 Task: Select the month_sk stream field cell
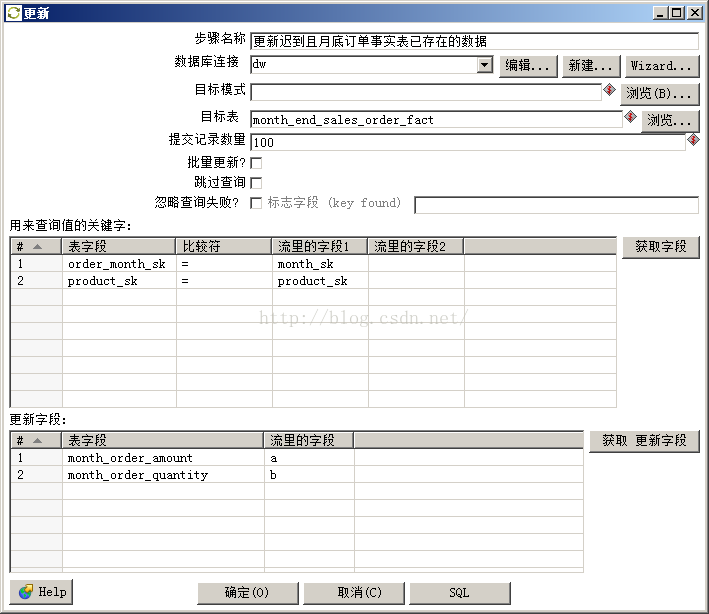click(320, 264)
